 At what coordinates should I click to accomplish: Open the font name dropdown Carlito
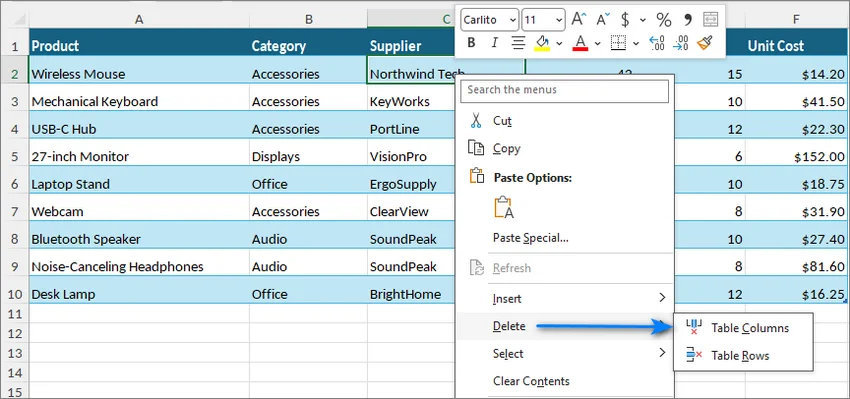pyautogui.click(x=490, y=20)
